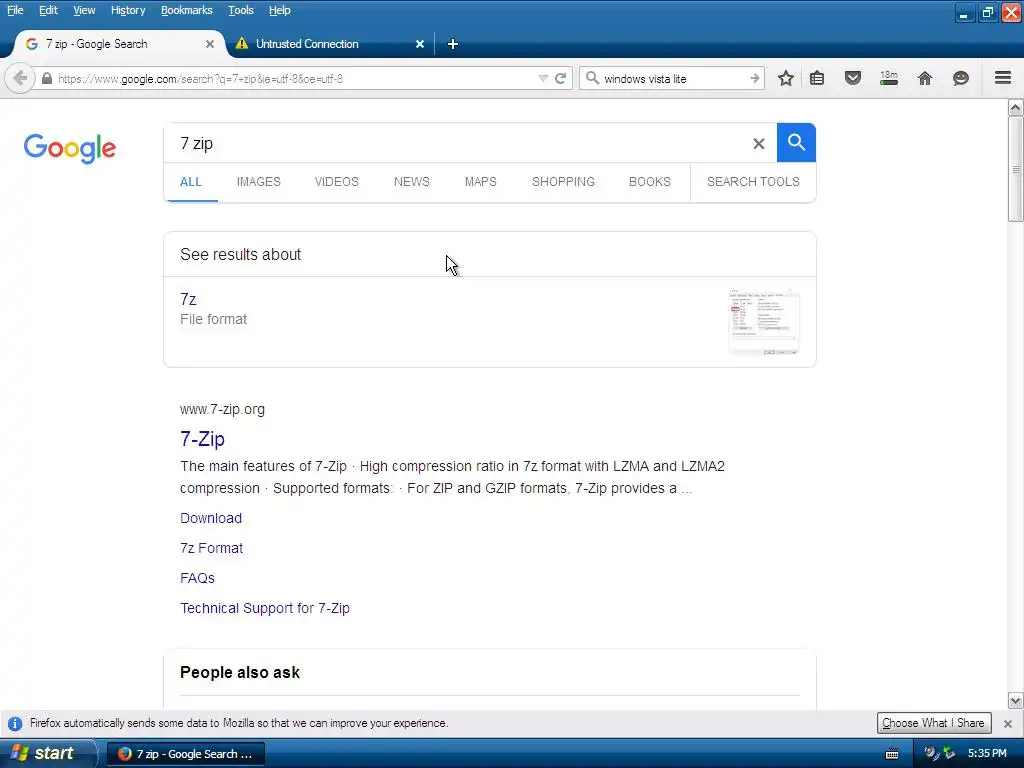Reload the page with the refresh icon
The height and width of the screenshot is (768, 1024).
(560, 78)
